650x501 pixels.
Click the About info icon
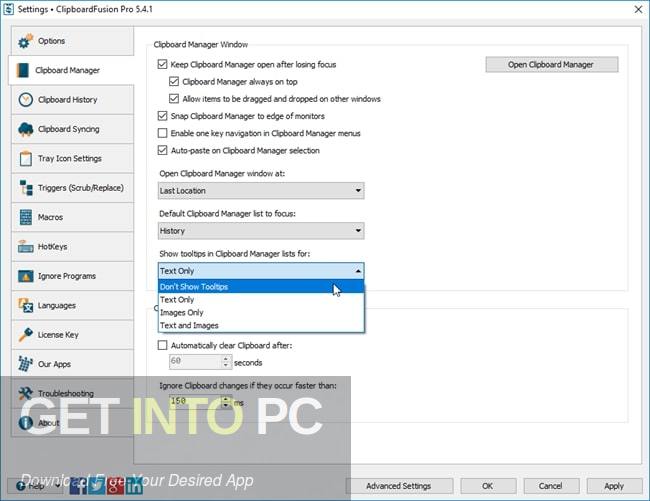pos(25,423)
